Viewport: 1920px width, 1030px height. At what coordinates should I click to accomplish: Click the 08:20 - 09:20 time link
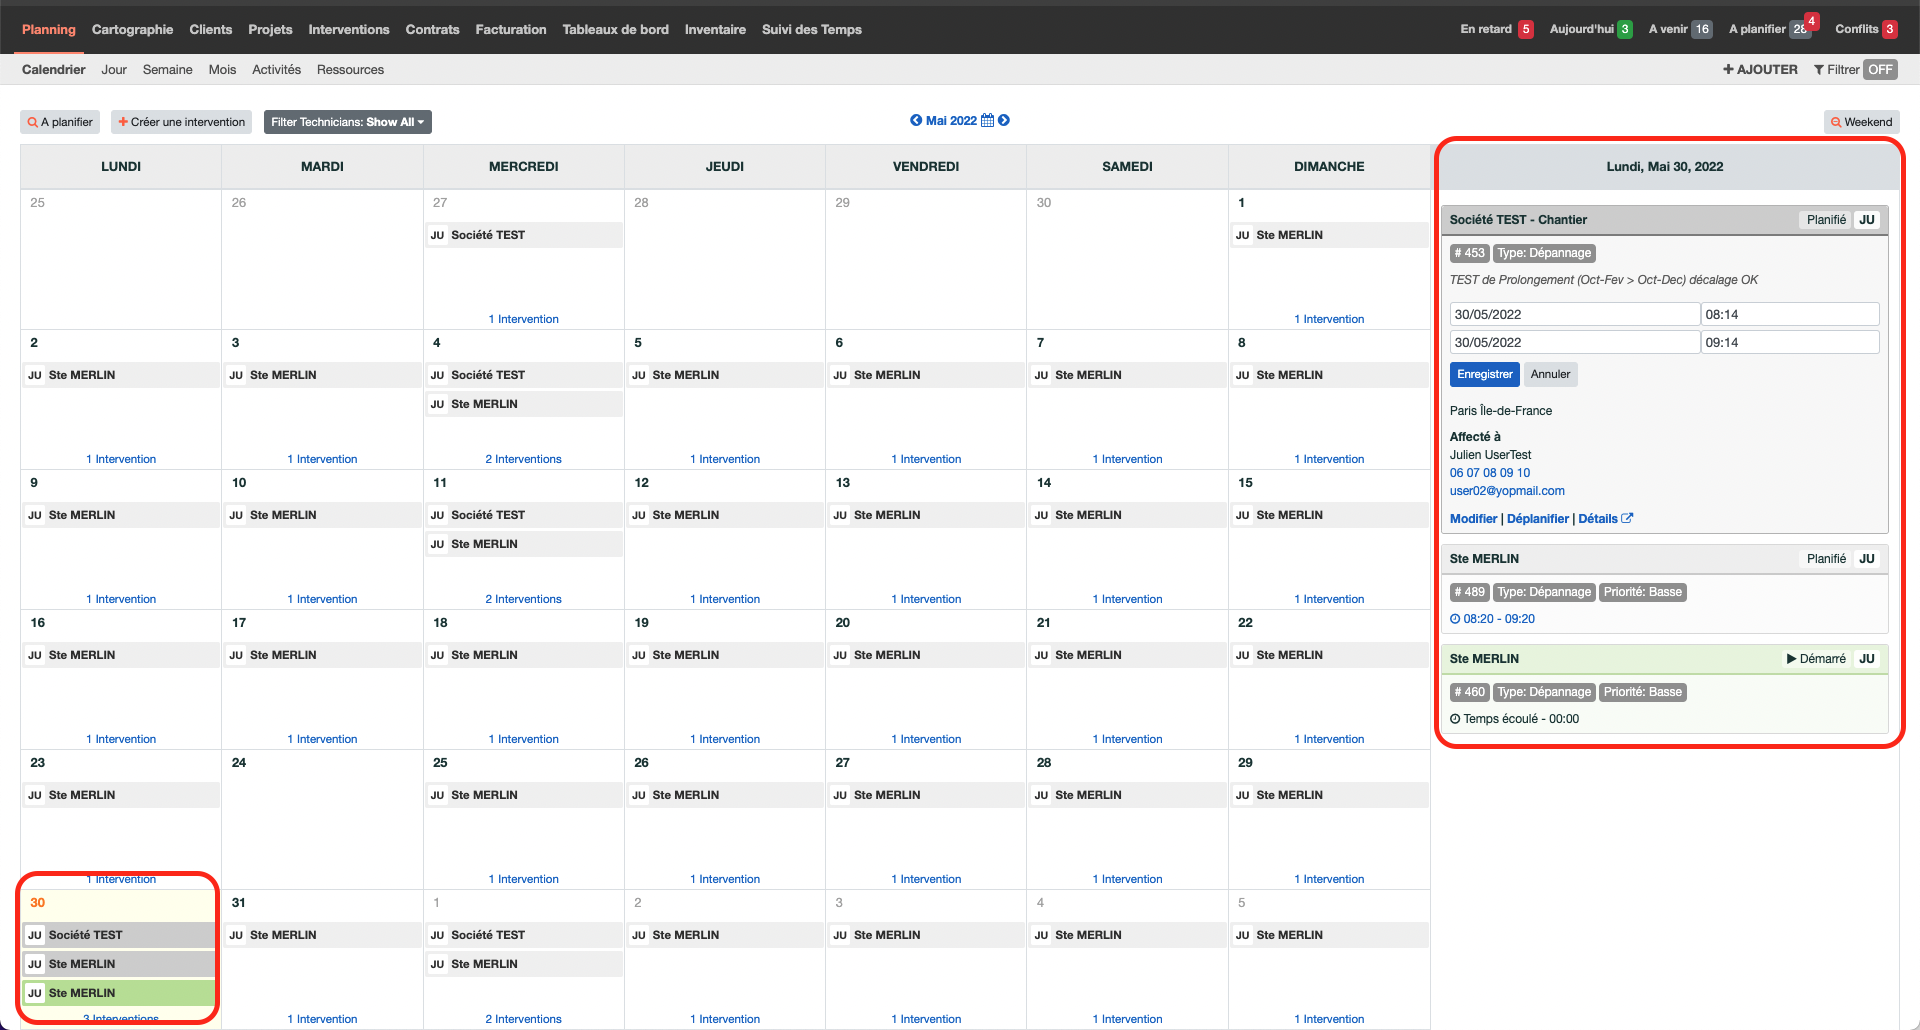pyautogui.click(x=1498, y=619)
